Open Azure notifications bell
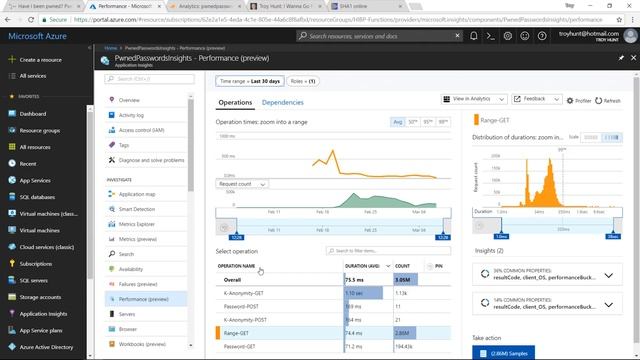 [473, 36]
